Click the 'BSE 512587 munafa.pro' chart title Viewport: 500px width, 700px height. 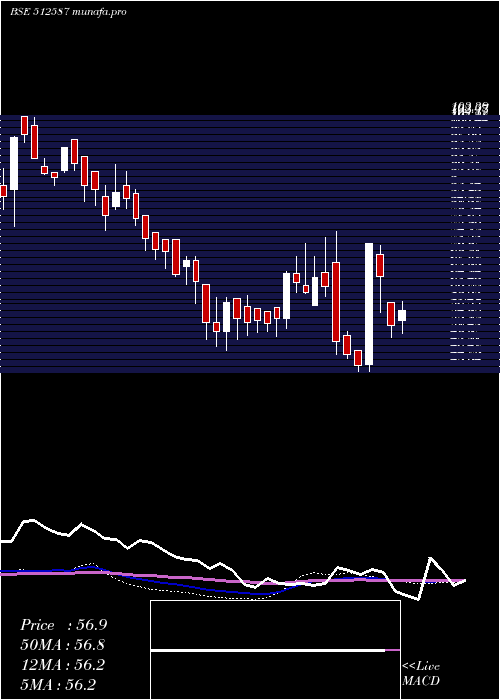pos(68,12)
